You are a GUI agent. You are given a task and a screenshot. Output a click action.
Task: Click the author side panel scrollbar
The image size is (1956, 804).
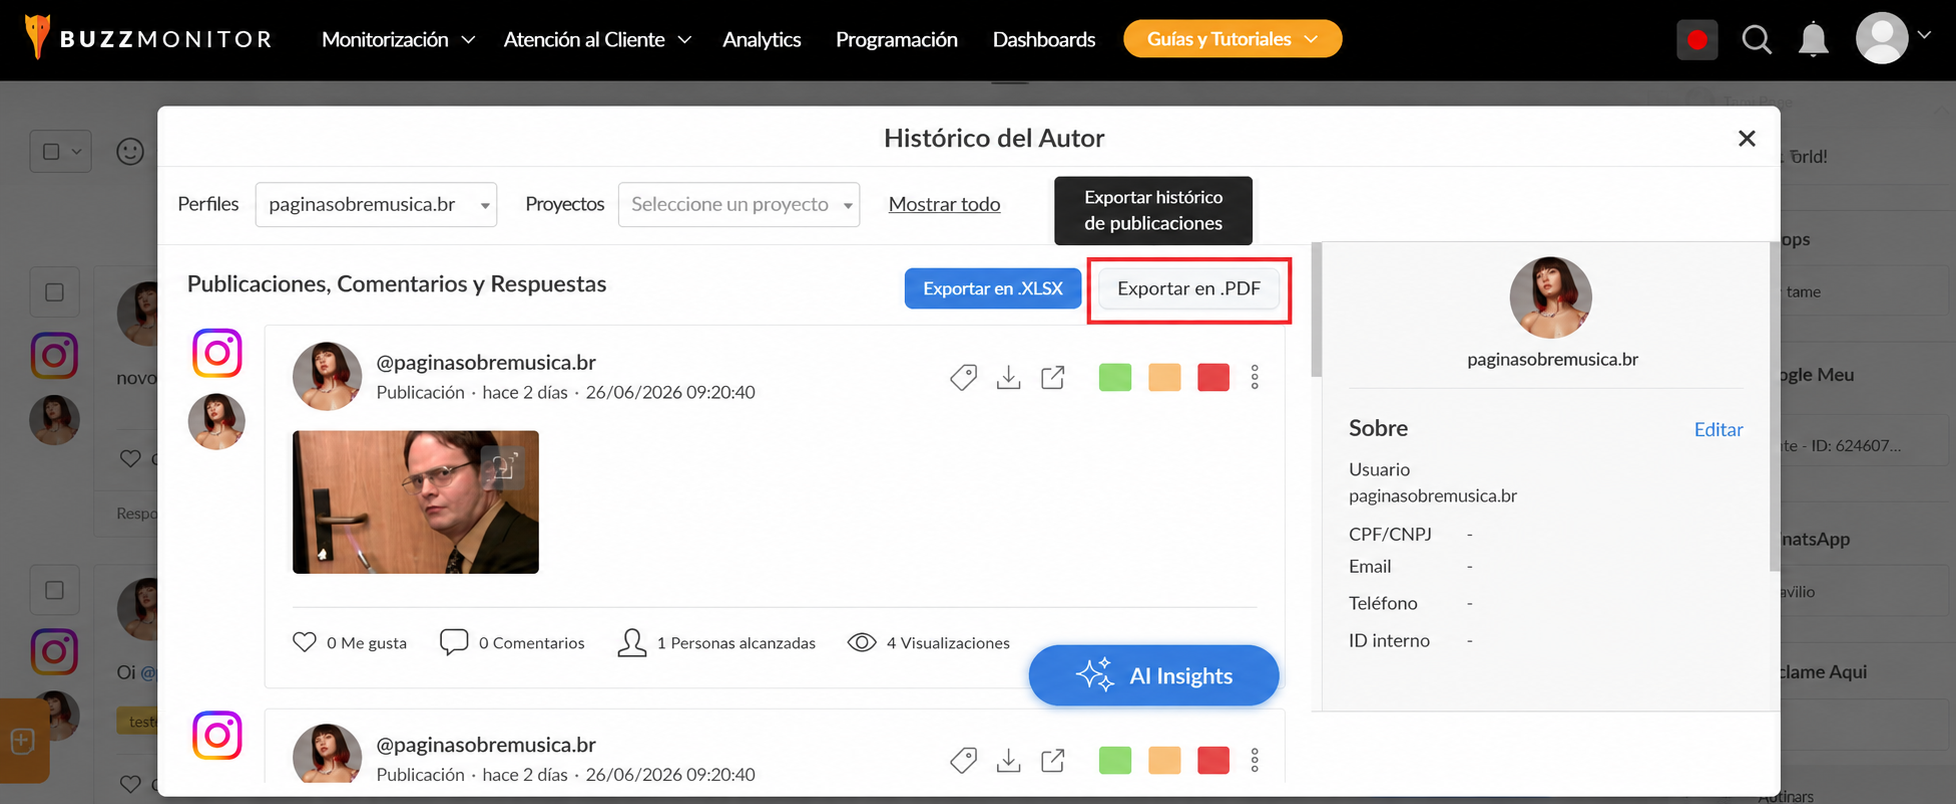pyautogui.click(x=1774, y=406)
